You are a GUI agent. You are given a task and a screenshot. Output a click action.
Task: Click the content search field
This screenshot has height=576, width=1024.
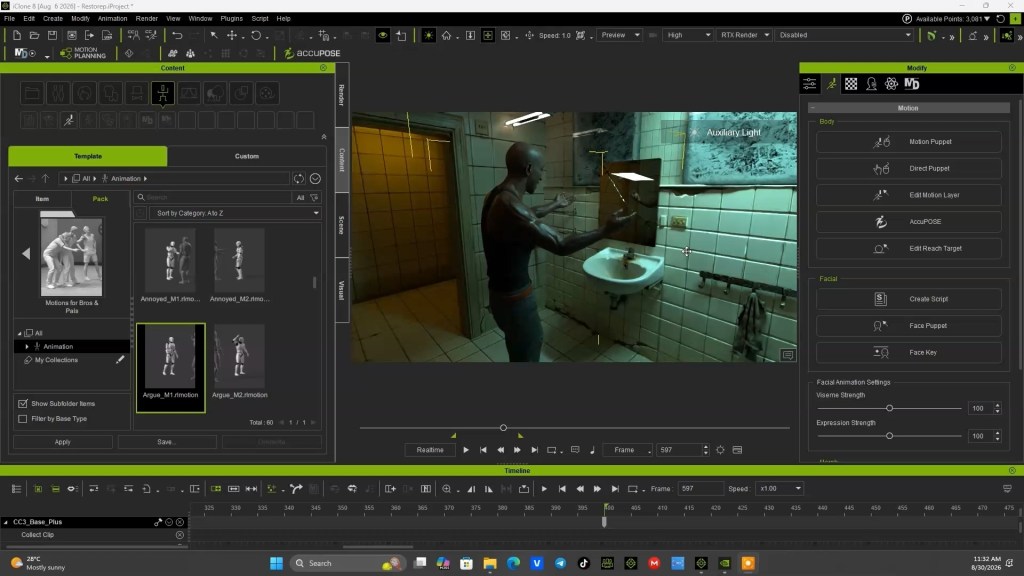tap(214, 197)
